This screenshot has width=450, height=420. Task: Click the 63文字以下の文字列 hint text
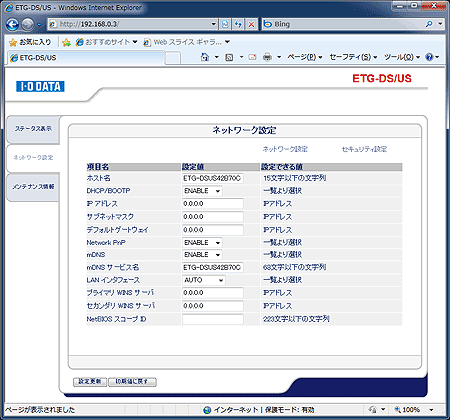pyautogui.click(x=295, y=267)
